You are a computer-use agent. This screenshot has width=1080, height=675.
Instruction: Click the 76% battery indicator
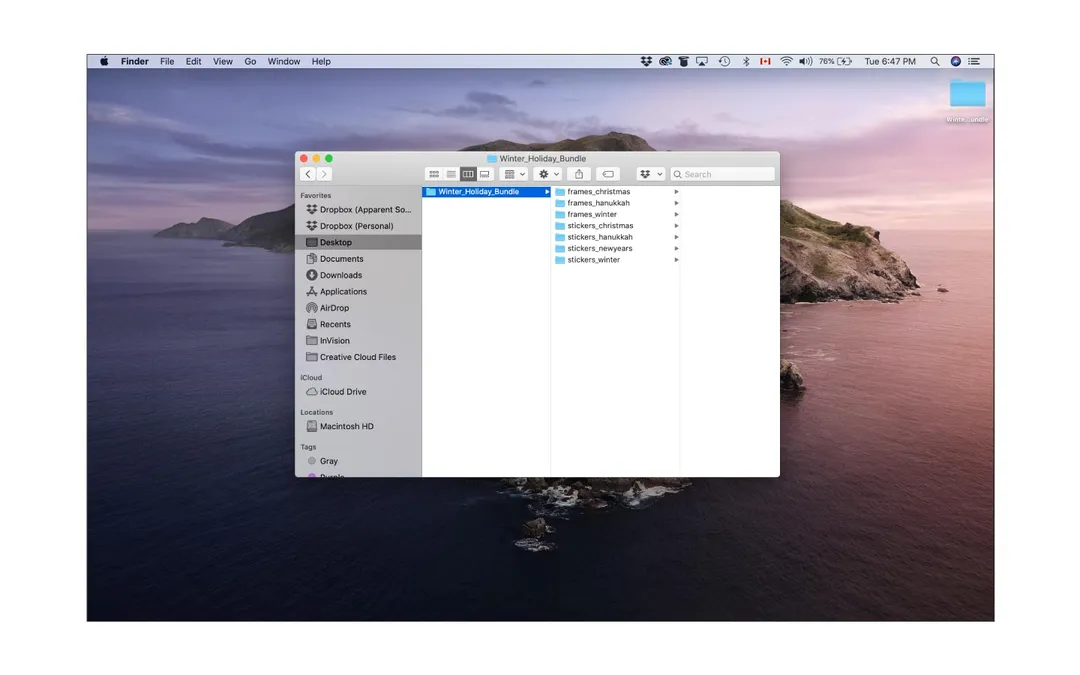point(835,61)
